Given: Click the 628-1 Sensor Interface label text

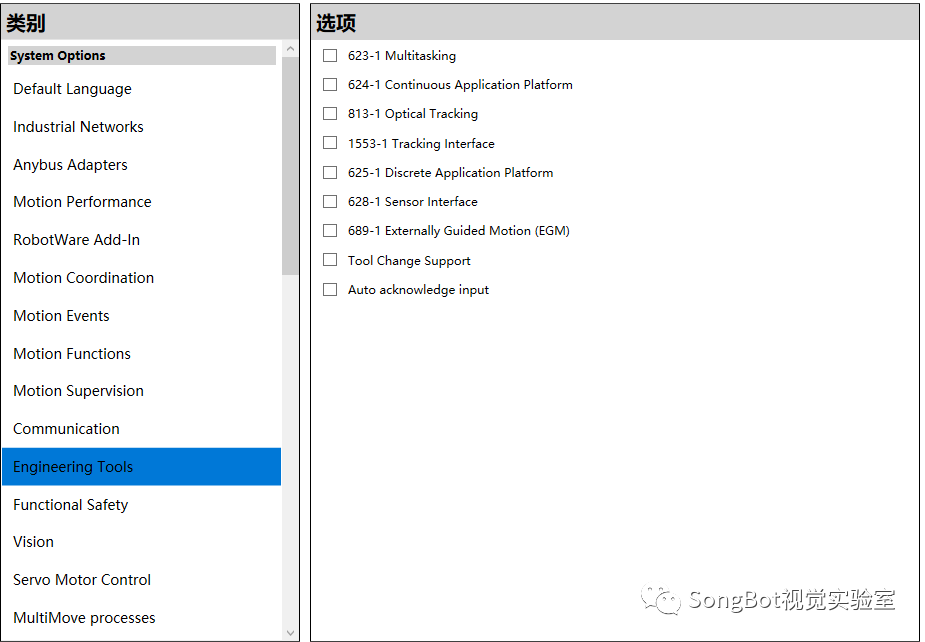Looking at the screenshot, I should tap(412, 201).
